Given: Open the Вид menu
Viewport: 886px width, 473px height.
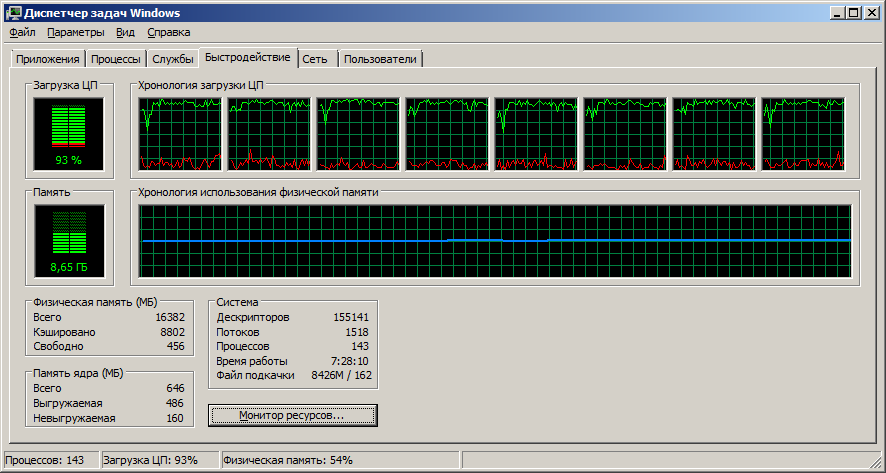Looking at the screenshot, I should (125, 33).
